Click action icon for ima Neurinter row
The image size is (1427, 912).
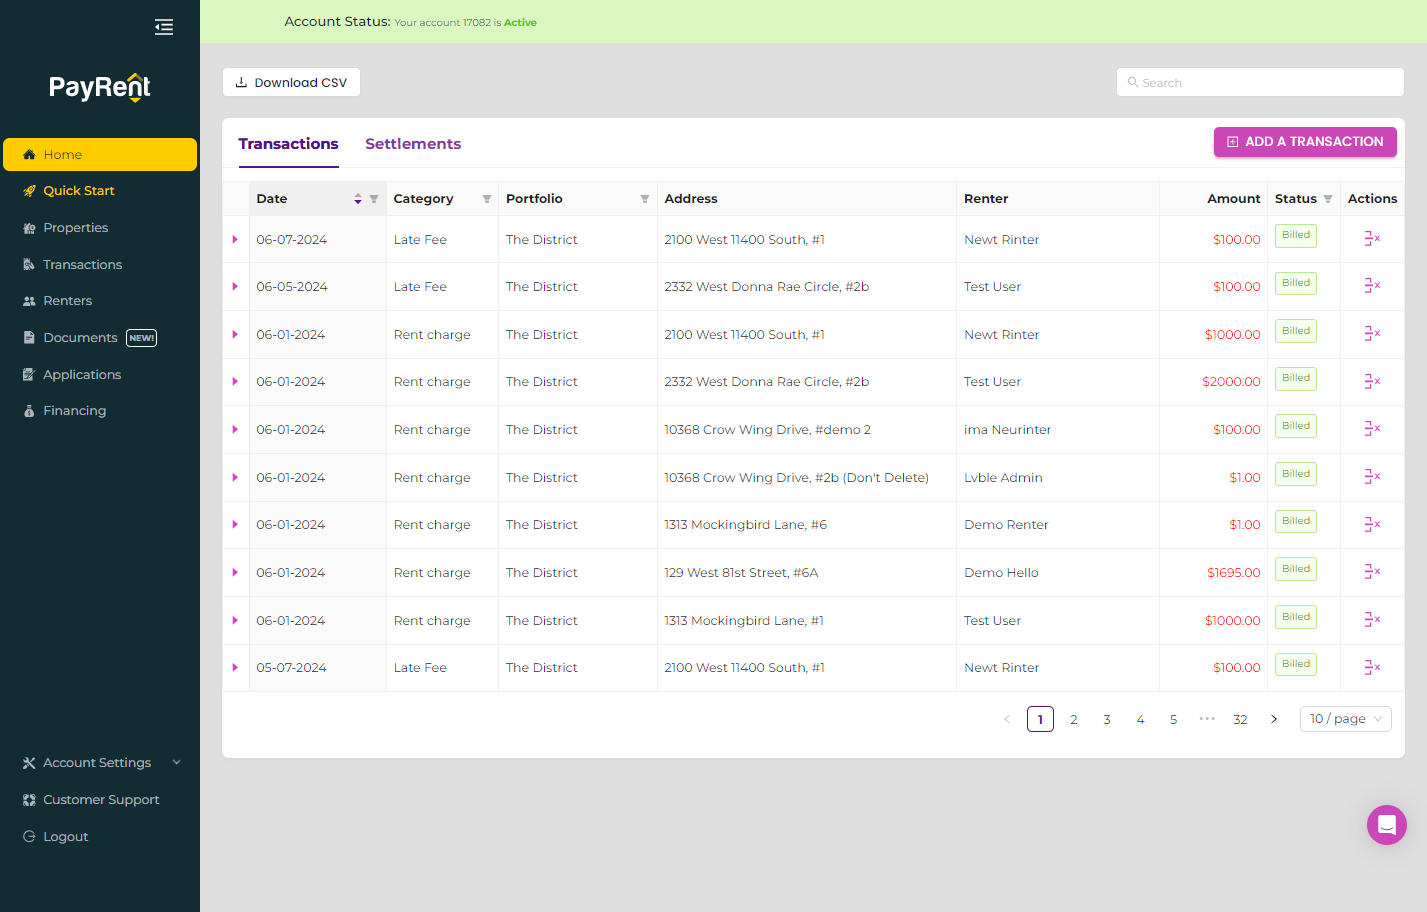point(1372,428)
